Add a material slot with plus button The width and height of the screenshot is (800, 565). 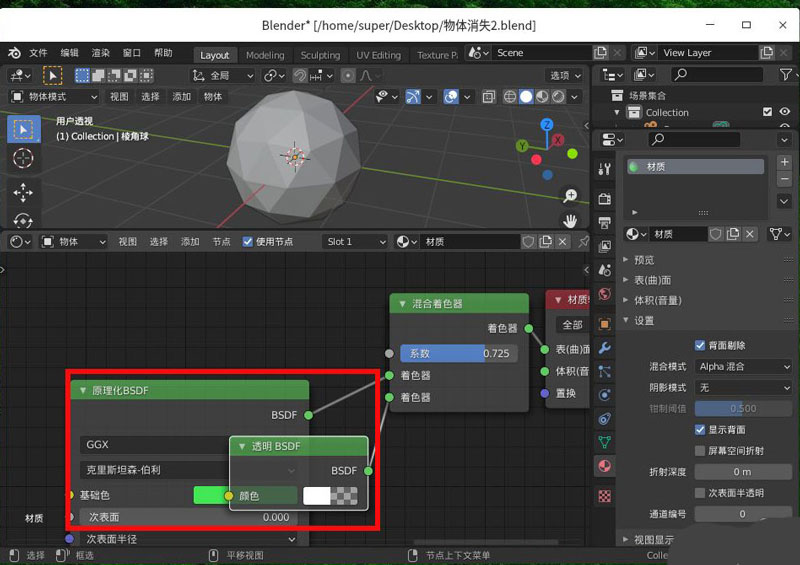784,162
